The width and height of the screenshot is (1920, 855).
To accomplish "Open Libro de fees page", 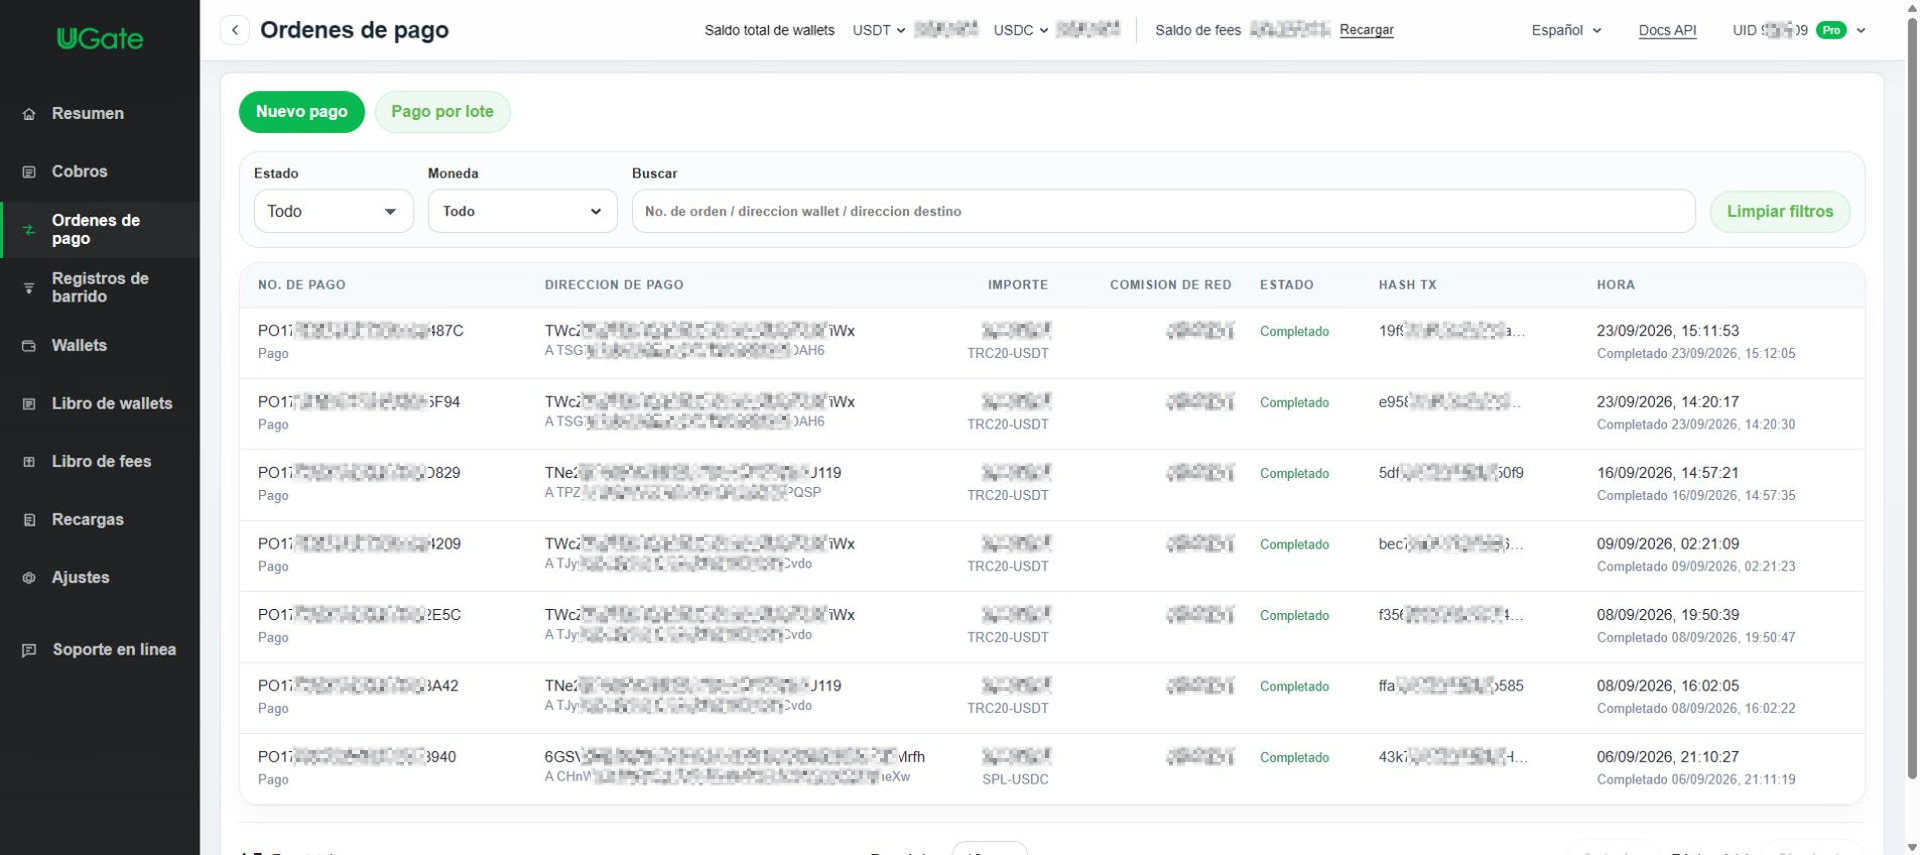I will click(101, 462).
